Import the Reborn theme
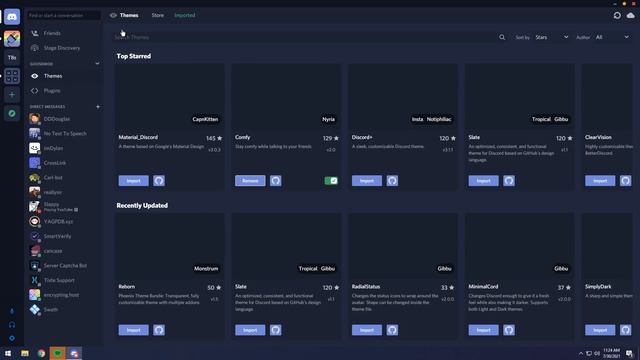The image size is (640, 360). (x=133, y=330)
